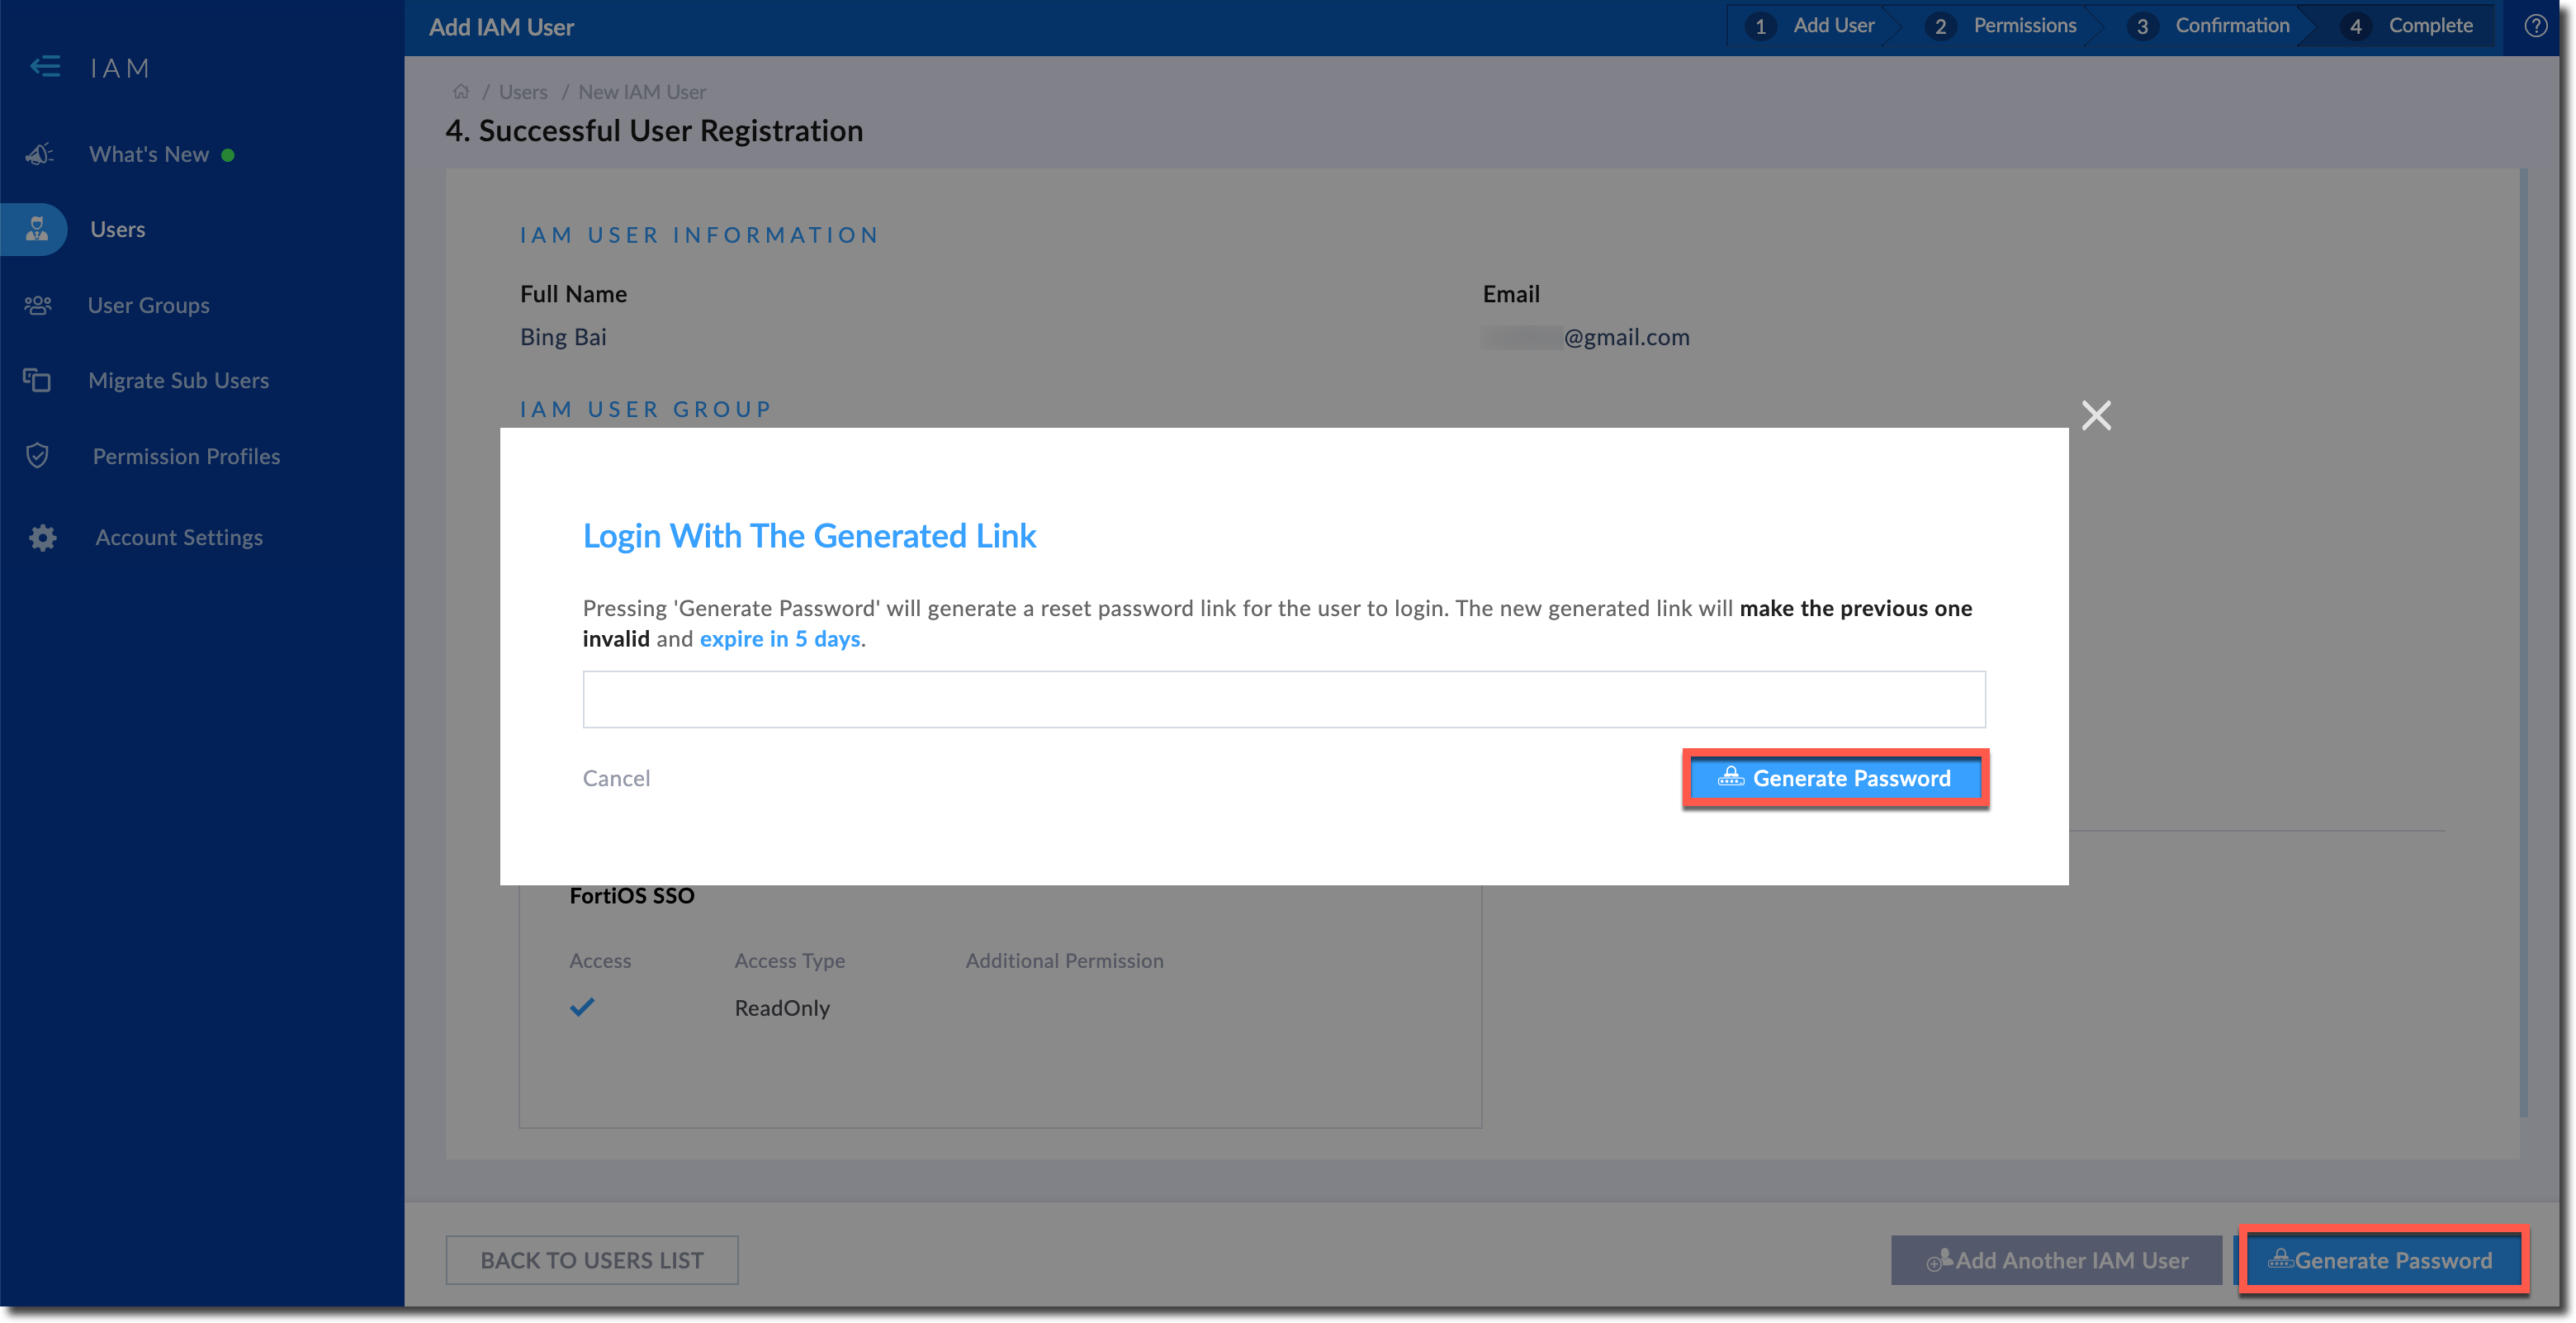This screenshot has height=1323, width=2576.
Task: Click the home breadcrumb icon
Action: coord(461,92)
